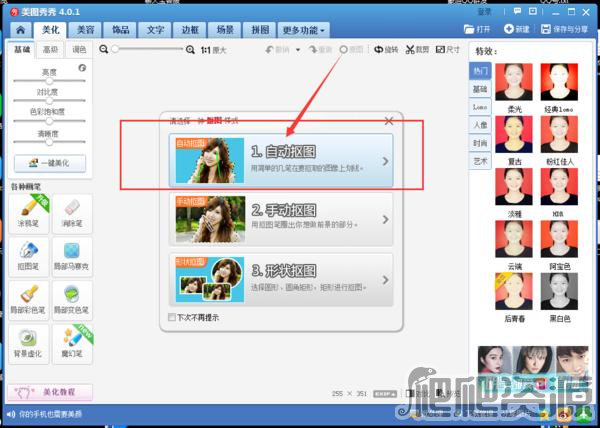This screenshot has width=600, height=428.
Task: Switch to the 文字 tab
Action: point(155,30)
